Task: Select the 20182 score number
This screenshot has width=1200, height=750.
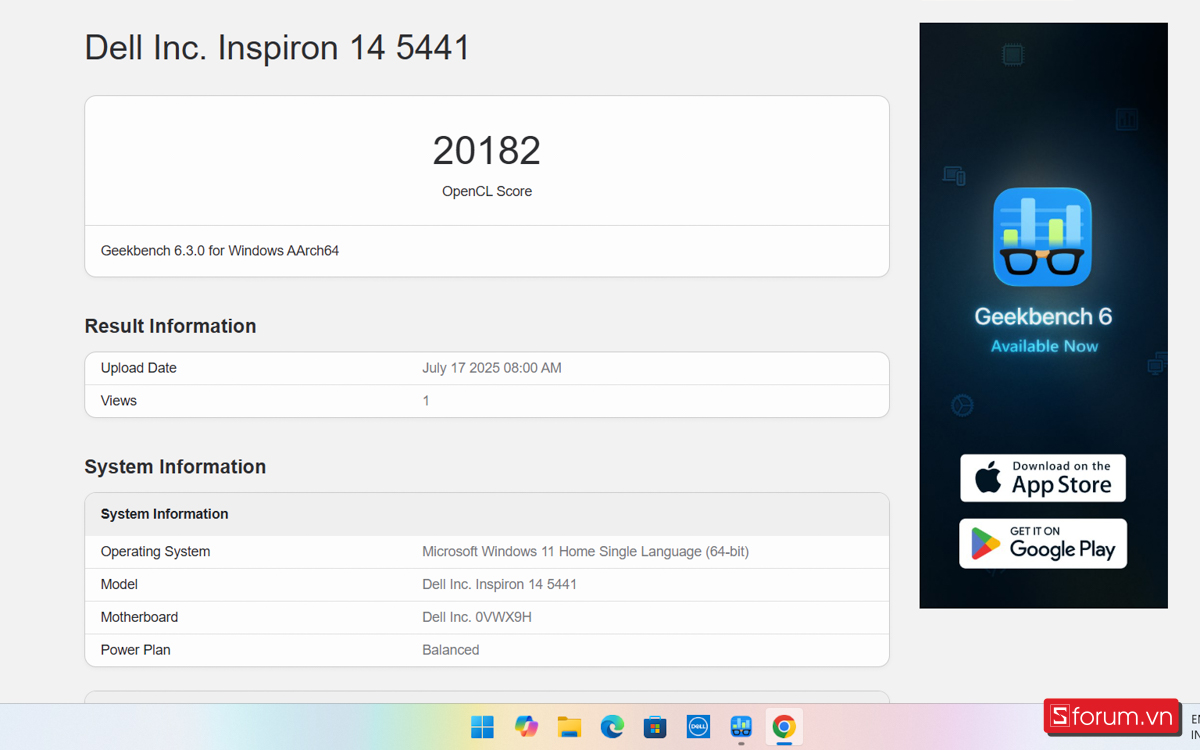Action: tap(487, 151)
